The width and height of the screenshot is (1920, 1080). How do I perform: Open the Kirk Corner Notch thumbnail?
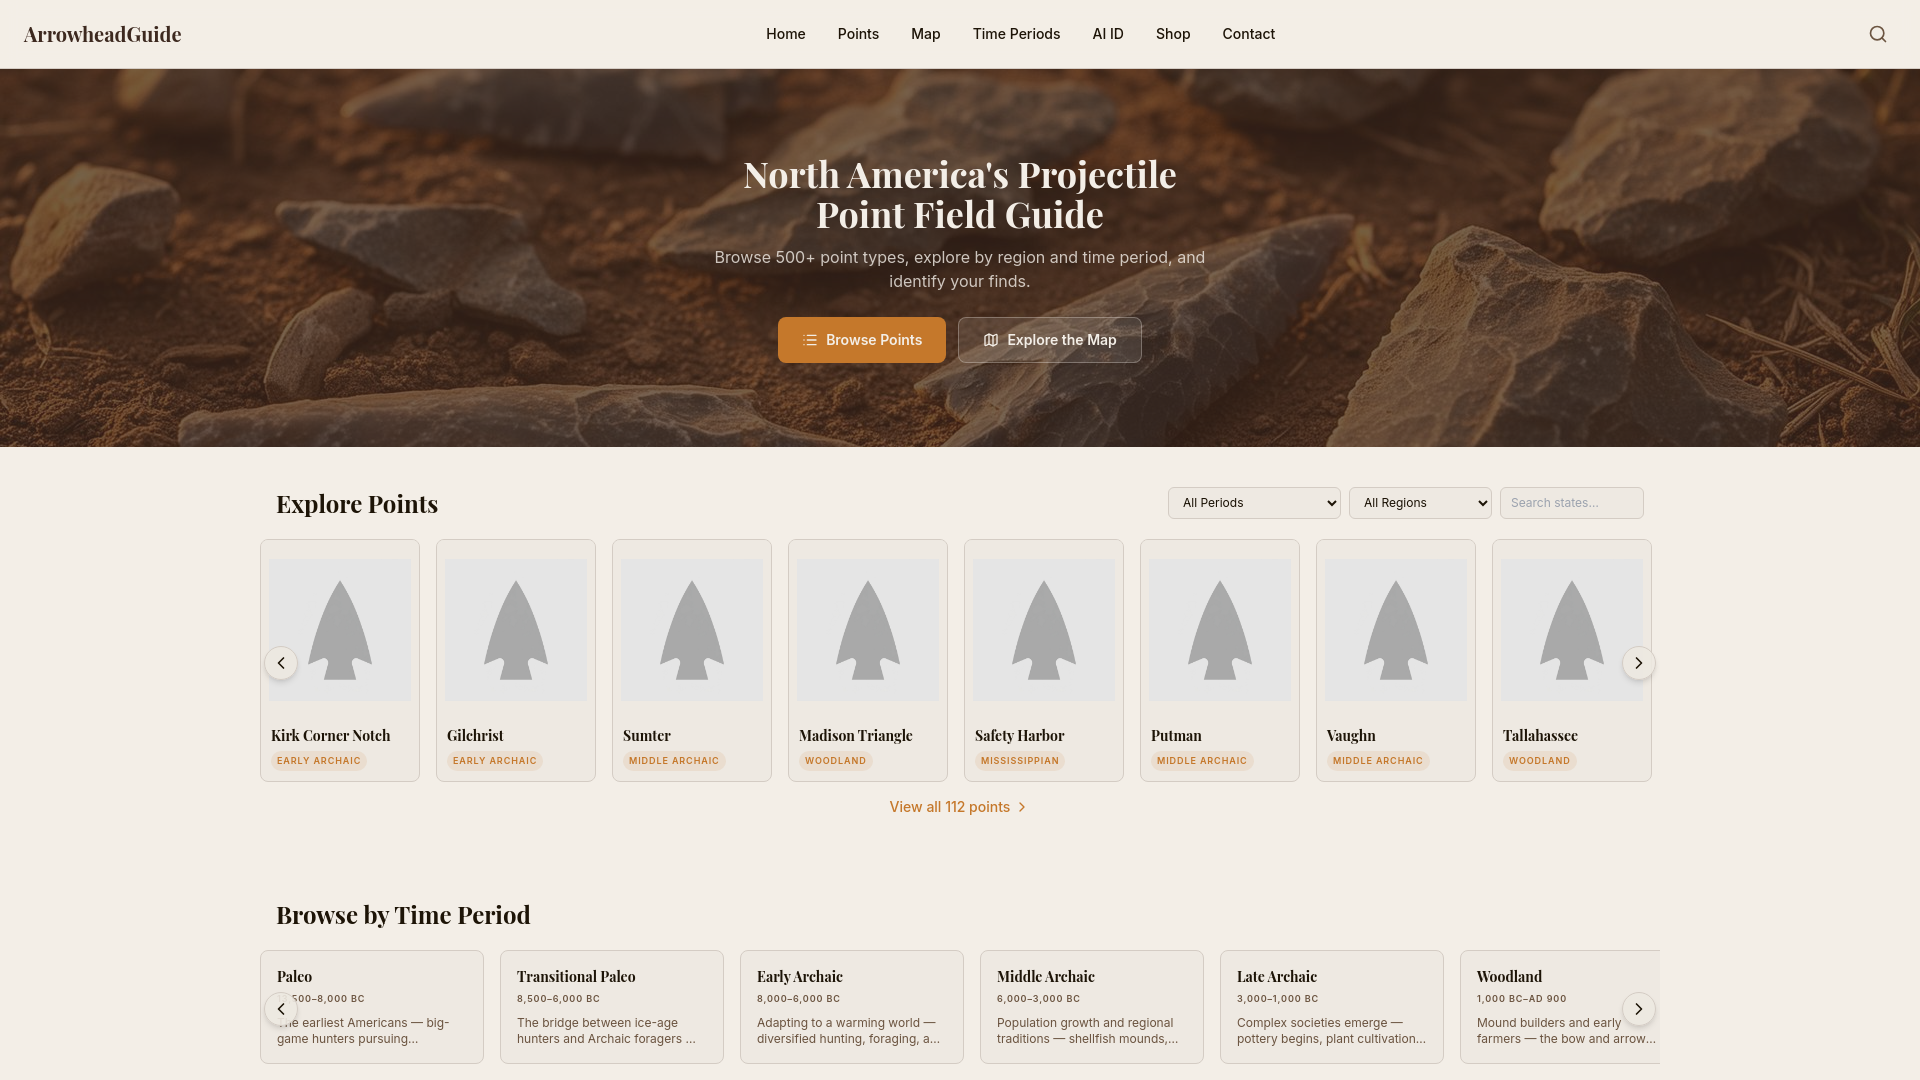click(x=340, y=630)
